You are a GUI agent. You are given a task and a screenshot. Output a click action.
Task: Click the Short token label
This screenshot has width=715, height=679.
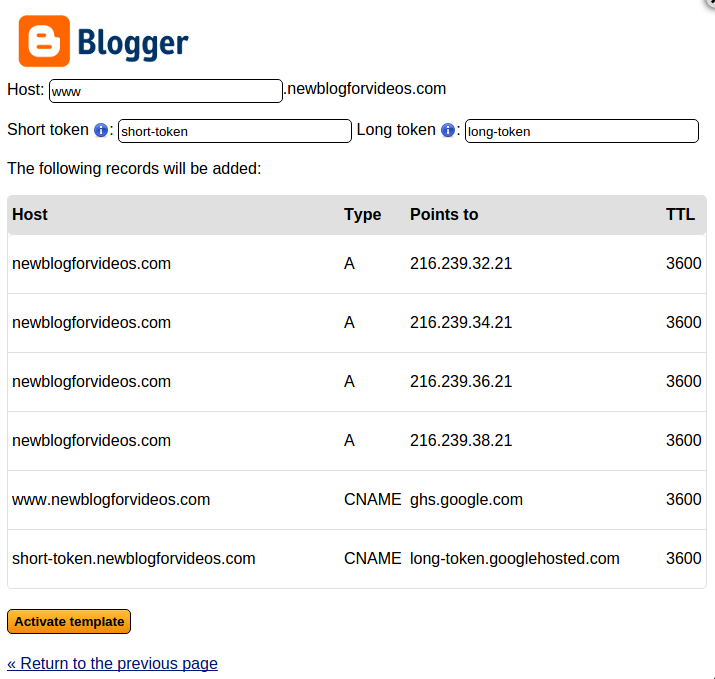point(48,130)
